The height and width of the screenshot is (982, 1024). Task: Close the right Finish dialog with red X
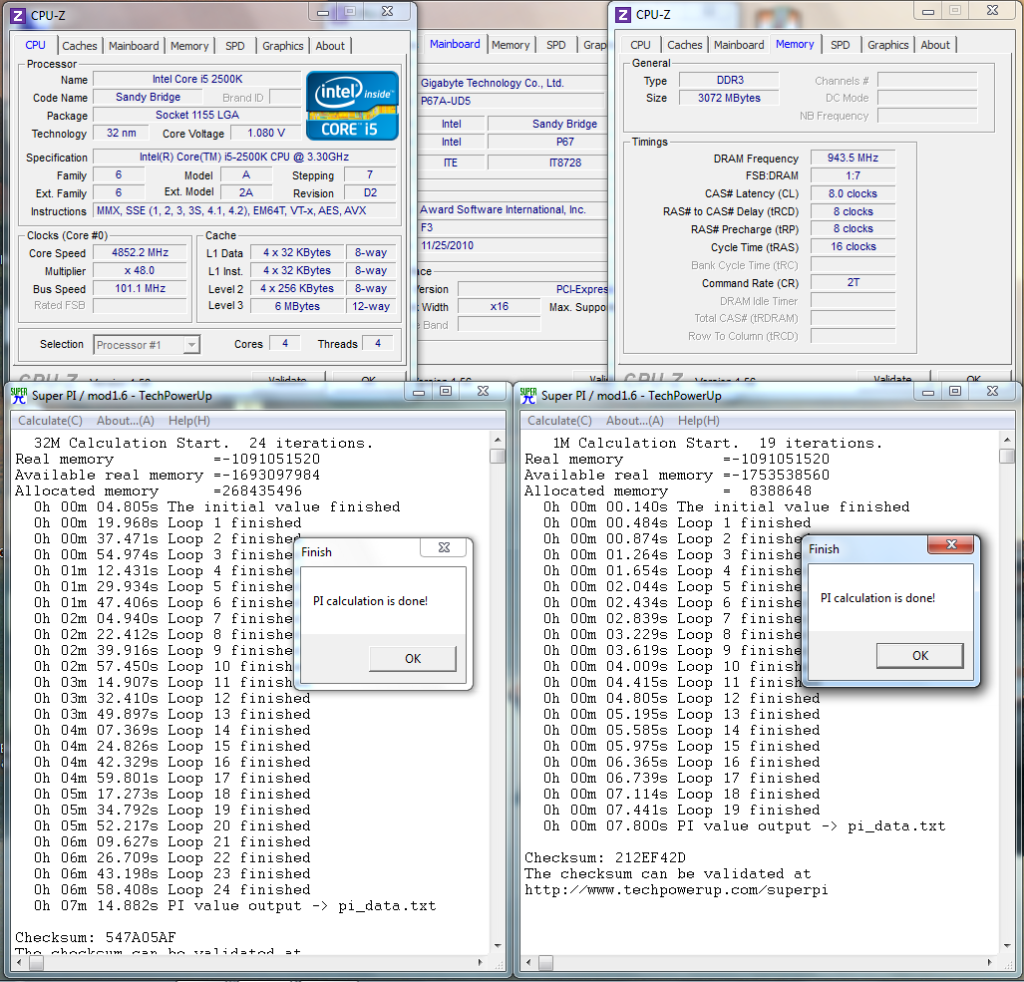click(951, 544)
